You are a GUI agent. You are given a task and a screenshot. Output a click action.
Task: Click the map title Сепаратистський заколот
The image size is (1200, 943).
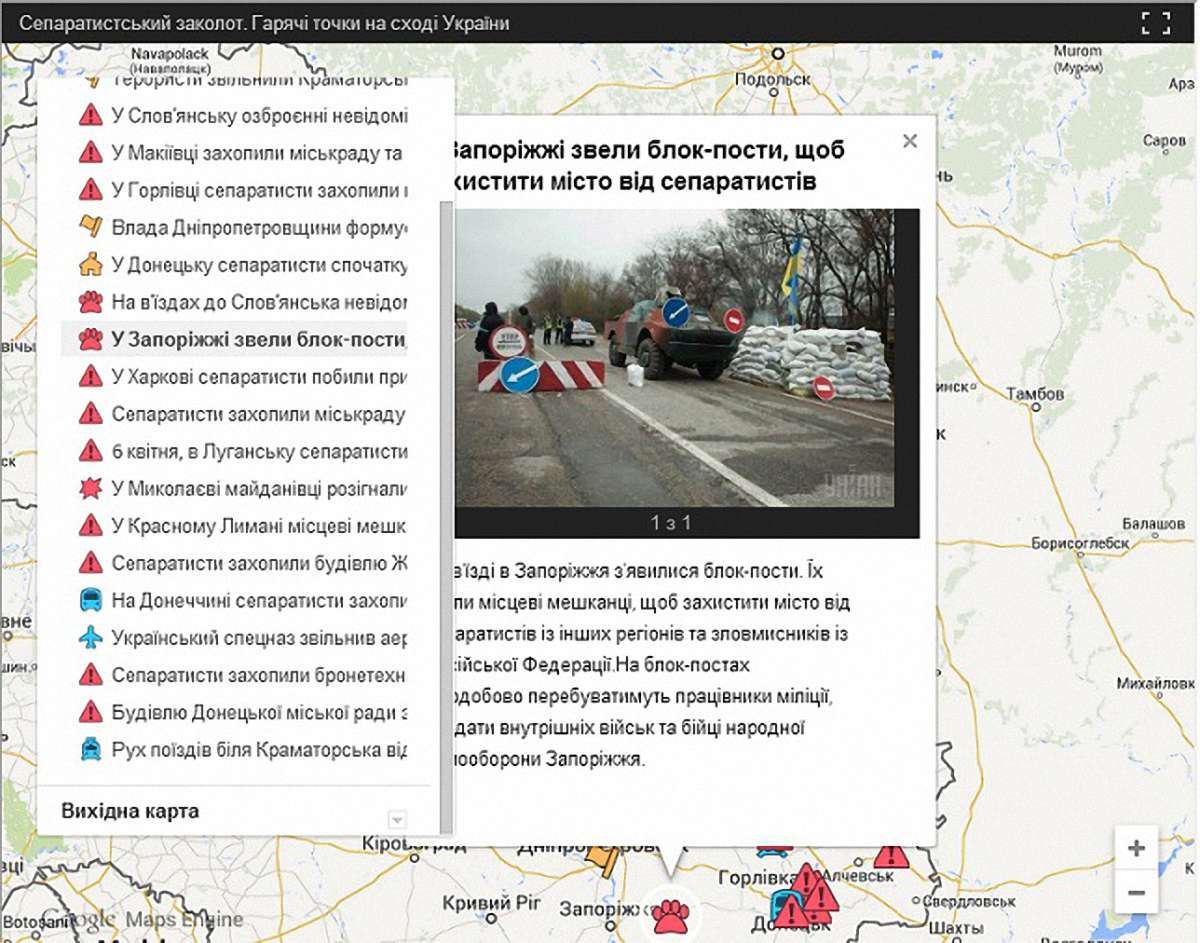(x=264, y=22)
